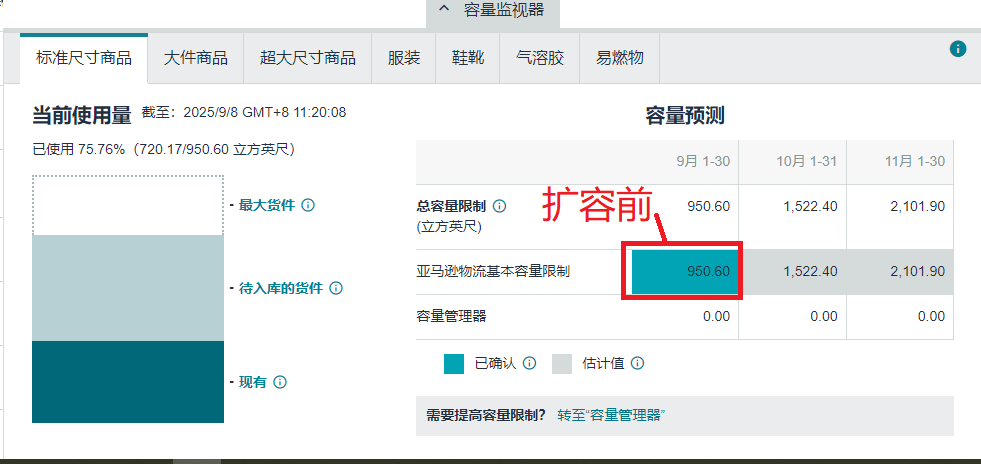Select the 服装 tab

(404, 58)
